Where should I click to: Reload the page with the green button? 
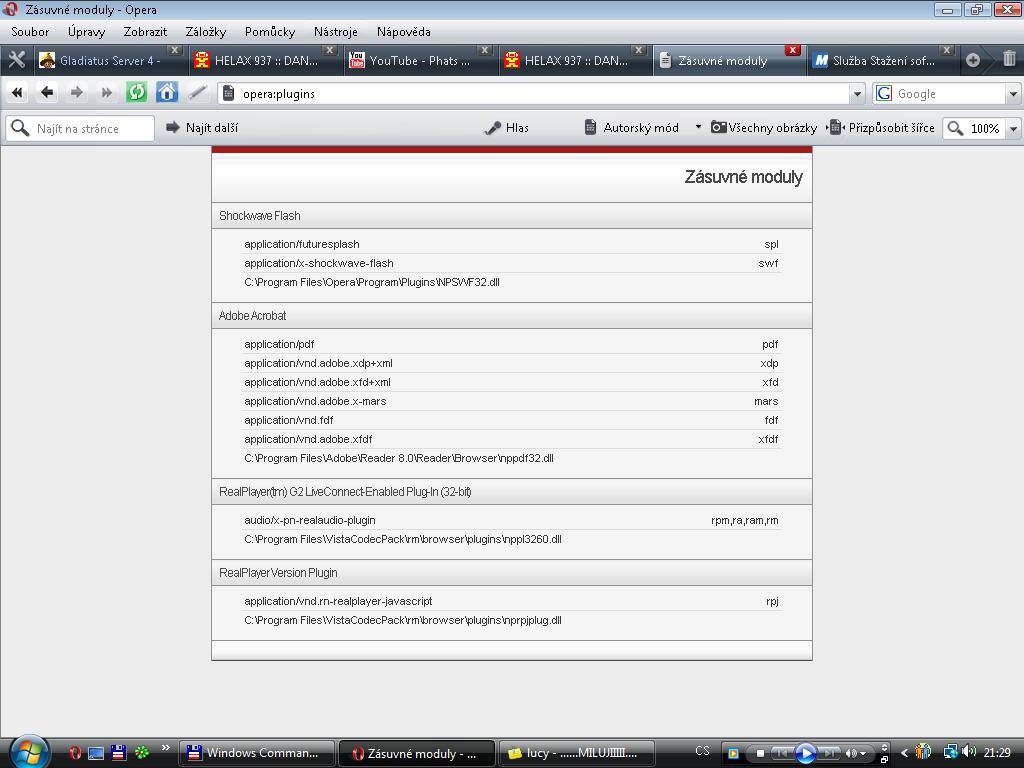[136, 92]
